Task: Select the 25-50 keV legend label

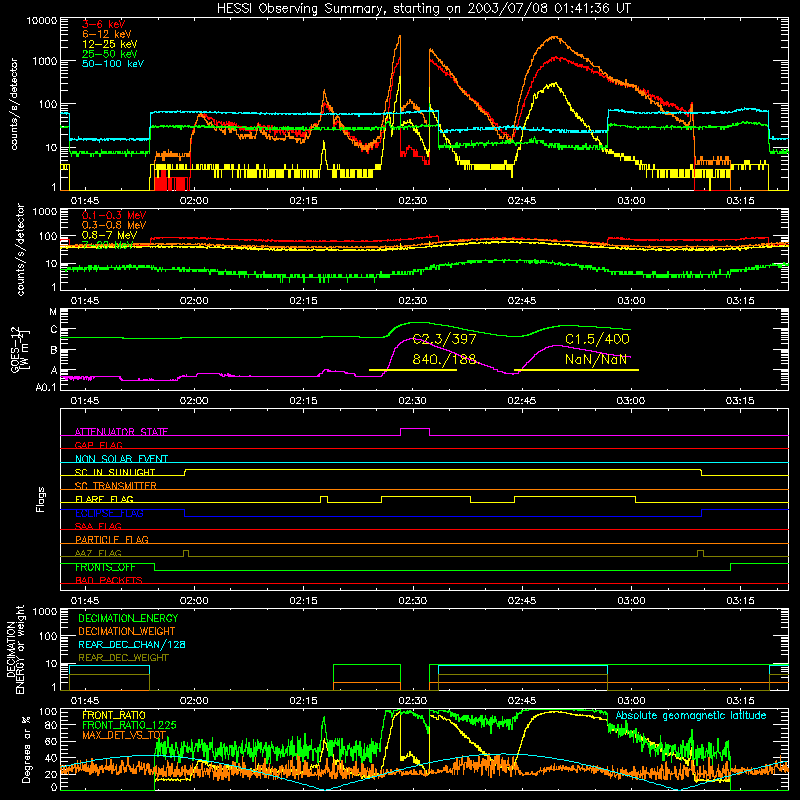Action: point(110,54)
